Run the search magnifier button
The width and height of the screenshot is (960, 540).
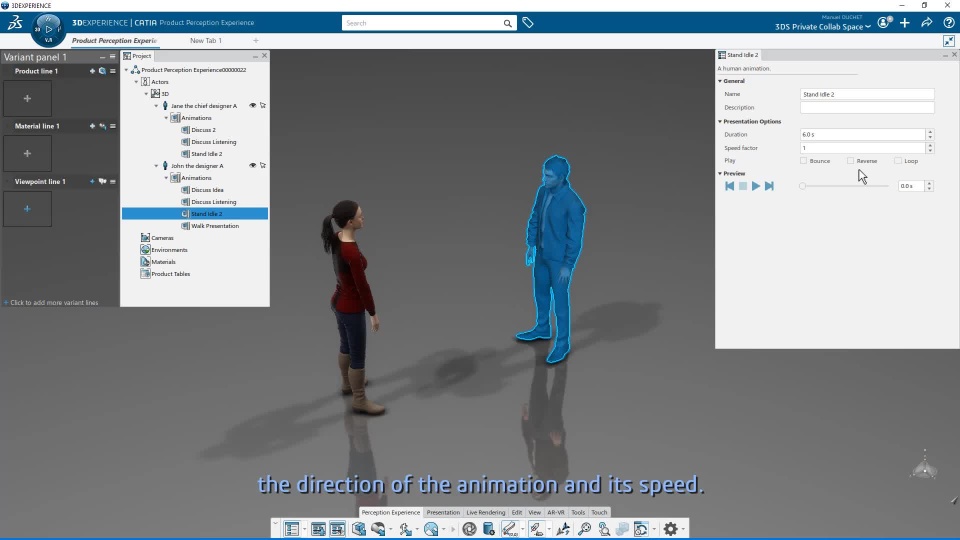point(508,23)
